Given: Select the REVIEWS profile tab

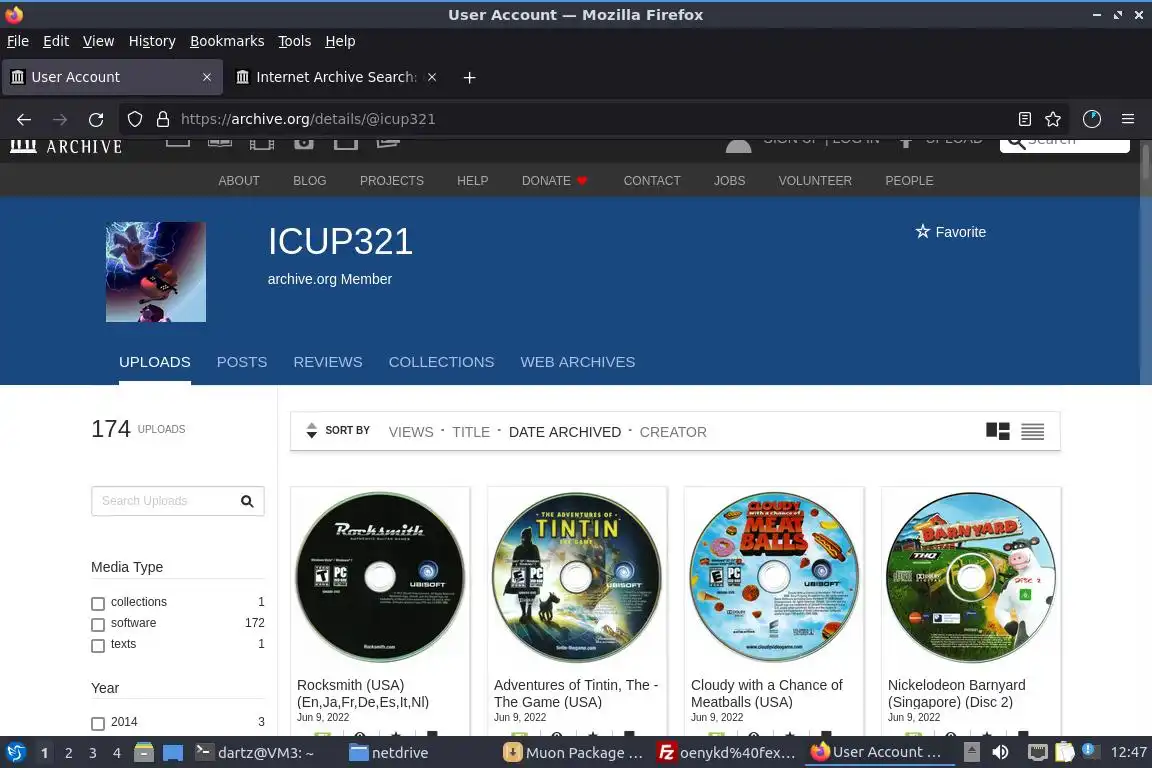Looking at the screenshot, I should pyautogui.click(x=328, y=362).
